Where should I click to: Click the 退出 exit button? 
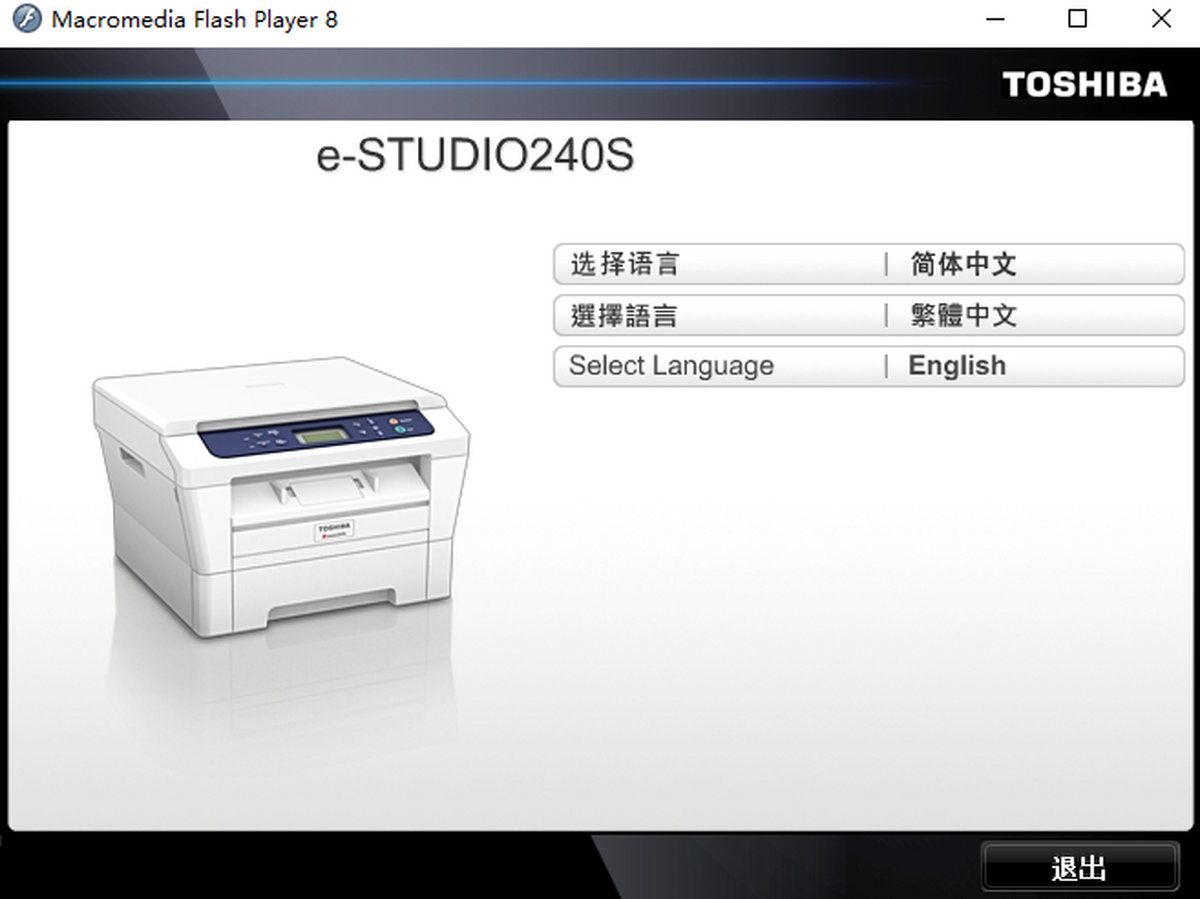click(1080, 867)
